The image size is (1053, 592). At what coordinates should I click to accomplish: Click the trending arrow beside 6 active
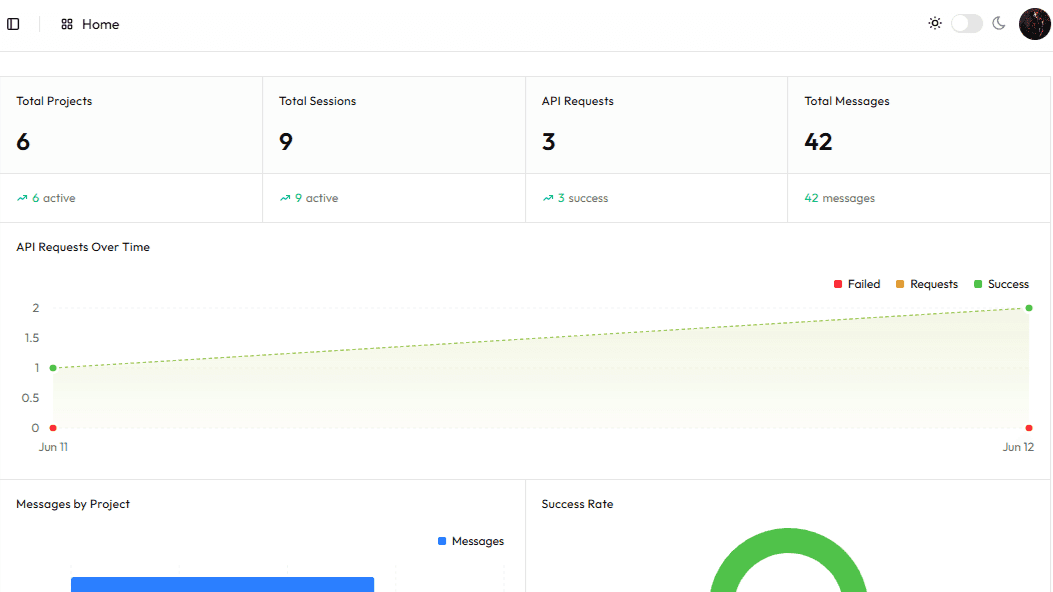[x=22, y=198]
